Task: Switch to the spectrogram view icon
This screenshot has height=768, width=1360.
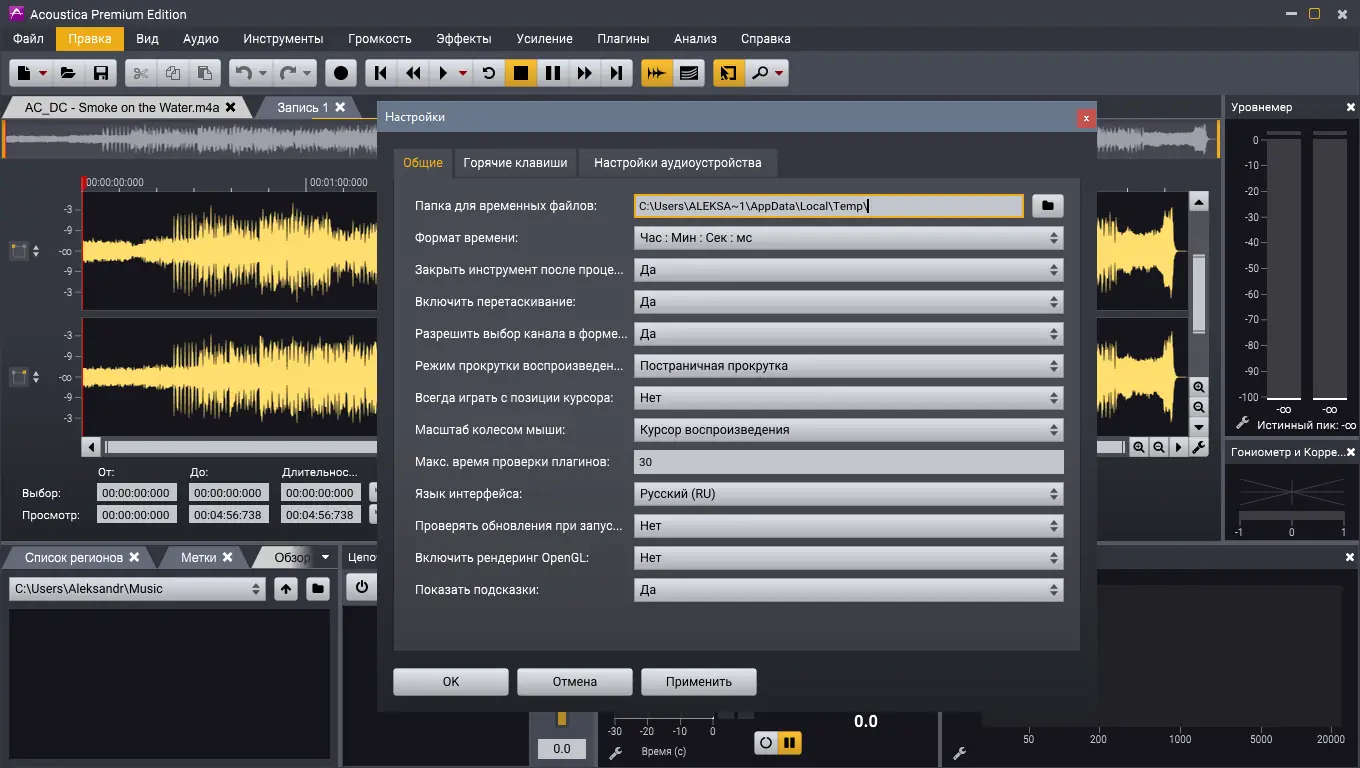Action: pos(688,73)
